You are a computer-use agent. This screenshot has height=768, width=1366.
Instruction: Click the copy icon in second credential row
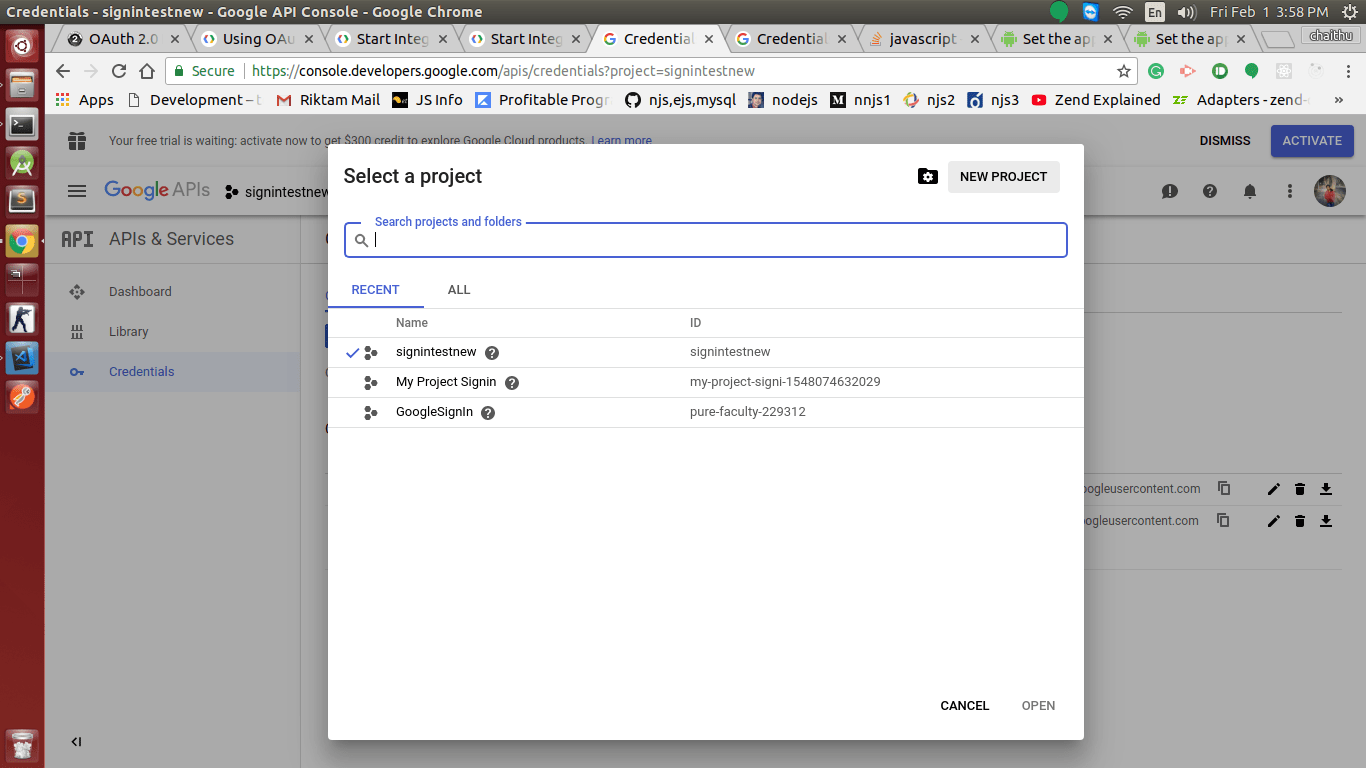point(1223,521)
